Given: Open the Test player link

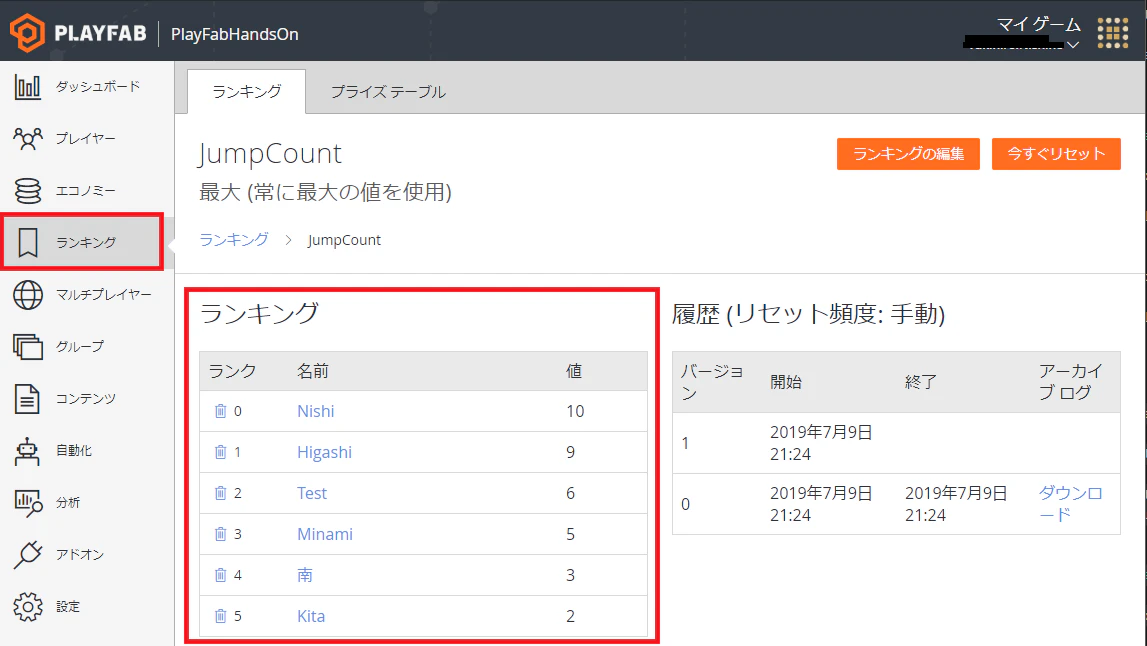Looking at the screenshot, I should point(312,493).
